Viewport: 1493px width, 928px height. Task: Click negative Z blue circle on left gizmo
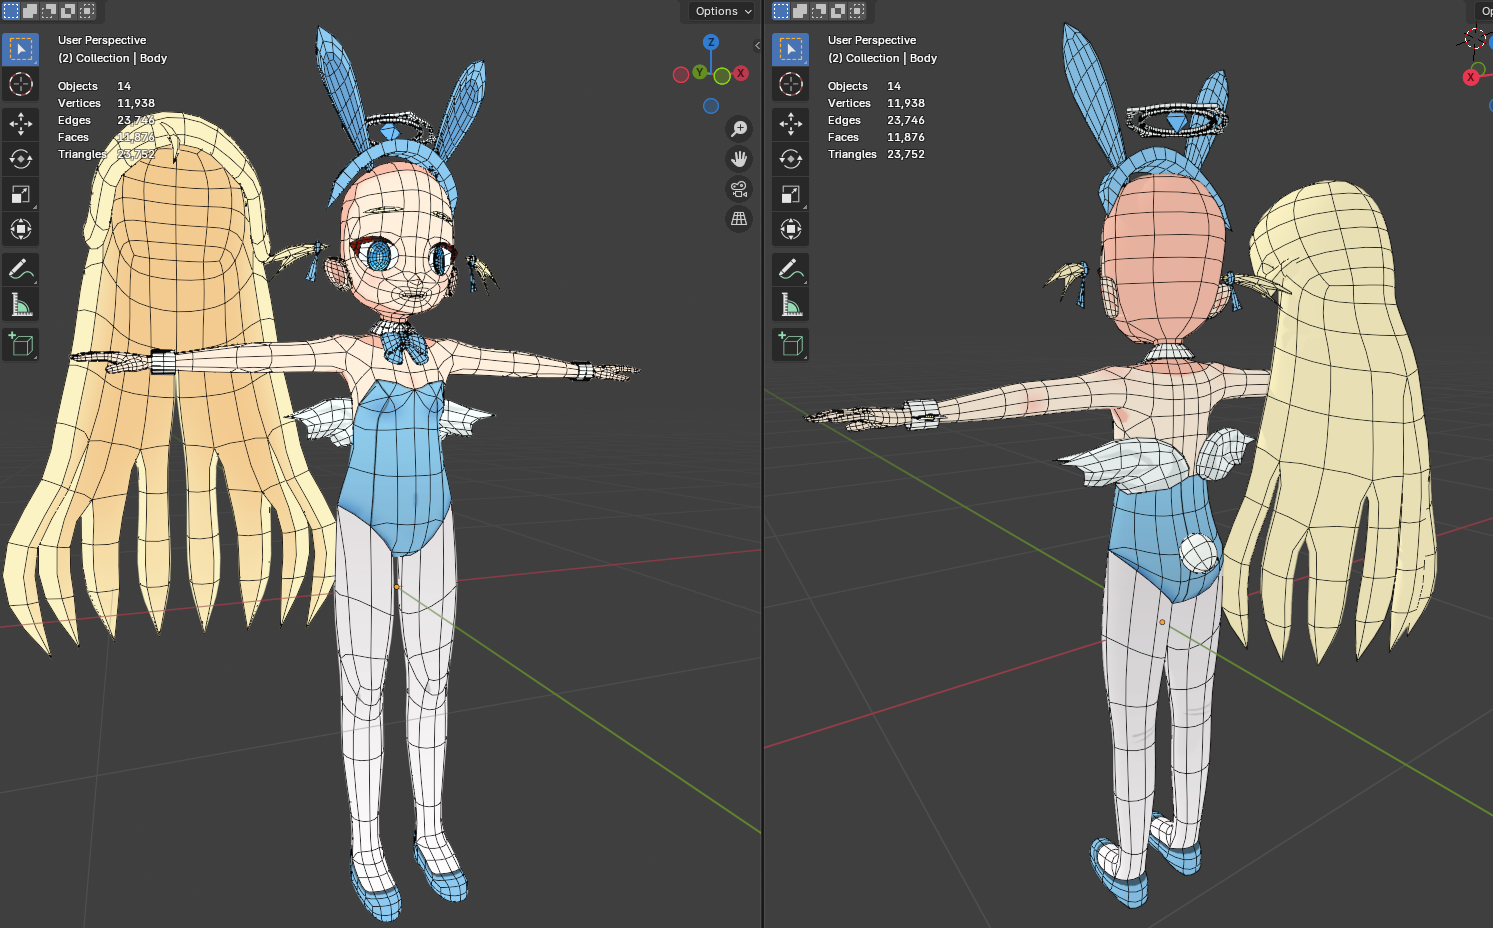pyautogui.click(x=711, y=106)
